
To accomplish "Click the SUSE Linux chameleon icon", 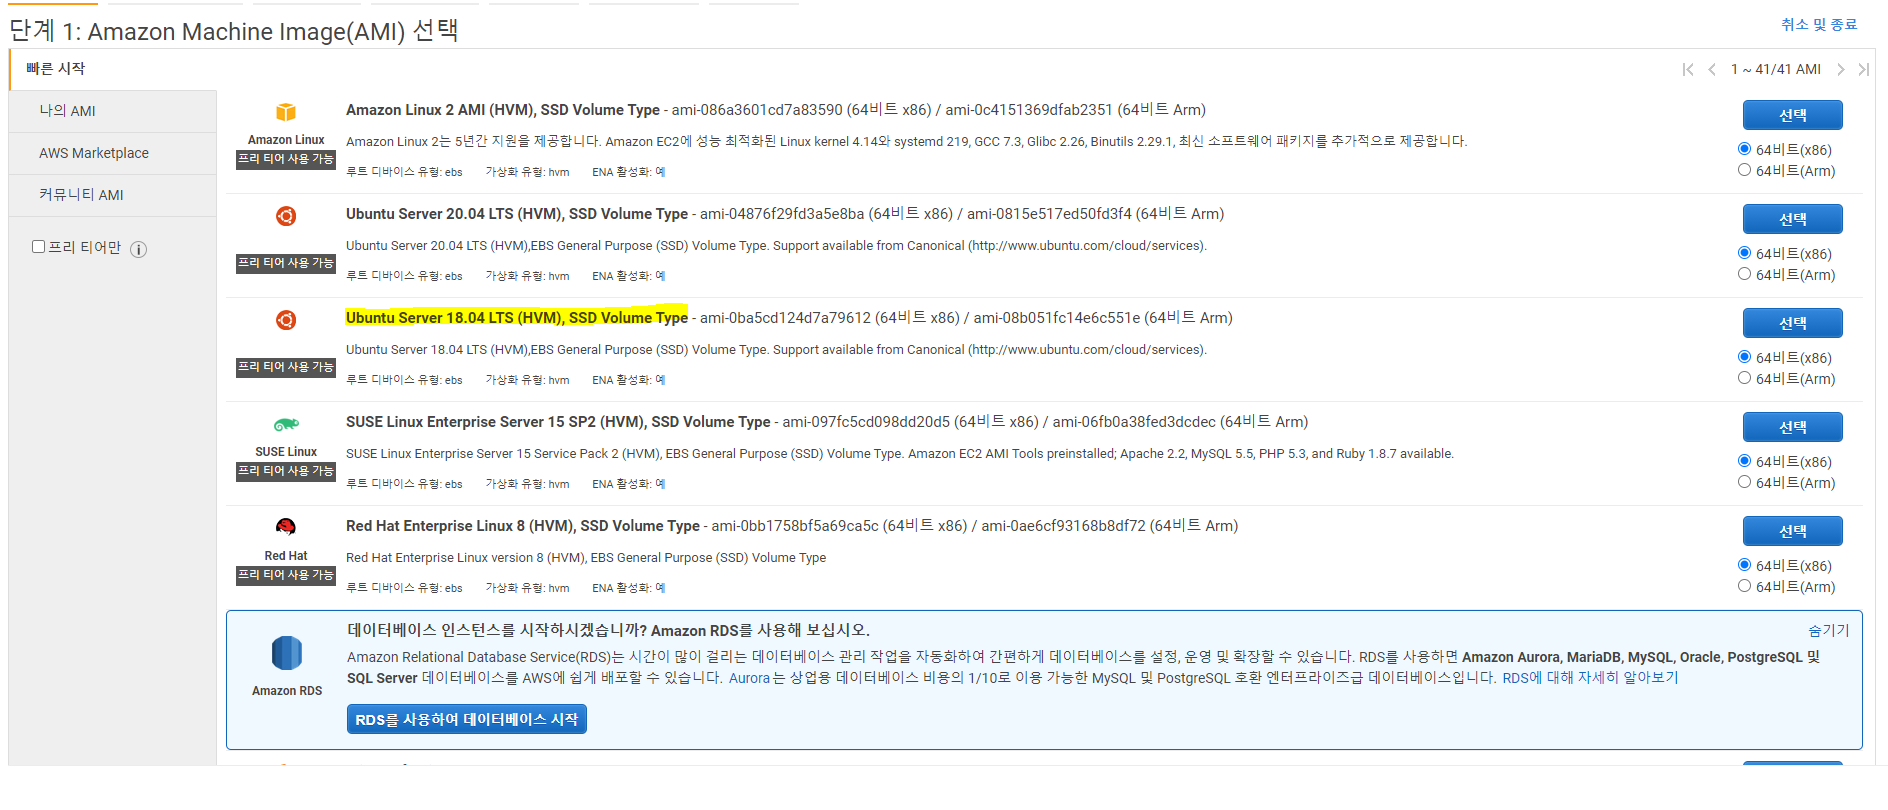I will [x=286, y=424].
